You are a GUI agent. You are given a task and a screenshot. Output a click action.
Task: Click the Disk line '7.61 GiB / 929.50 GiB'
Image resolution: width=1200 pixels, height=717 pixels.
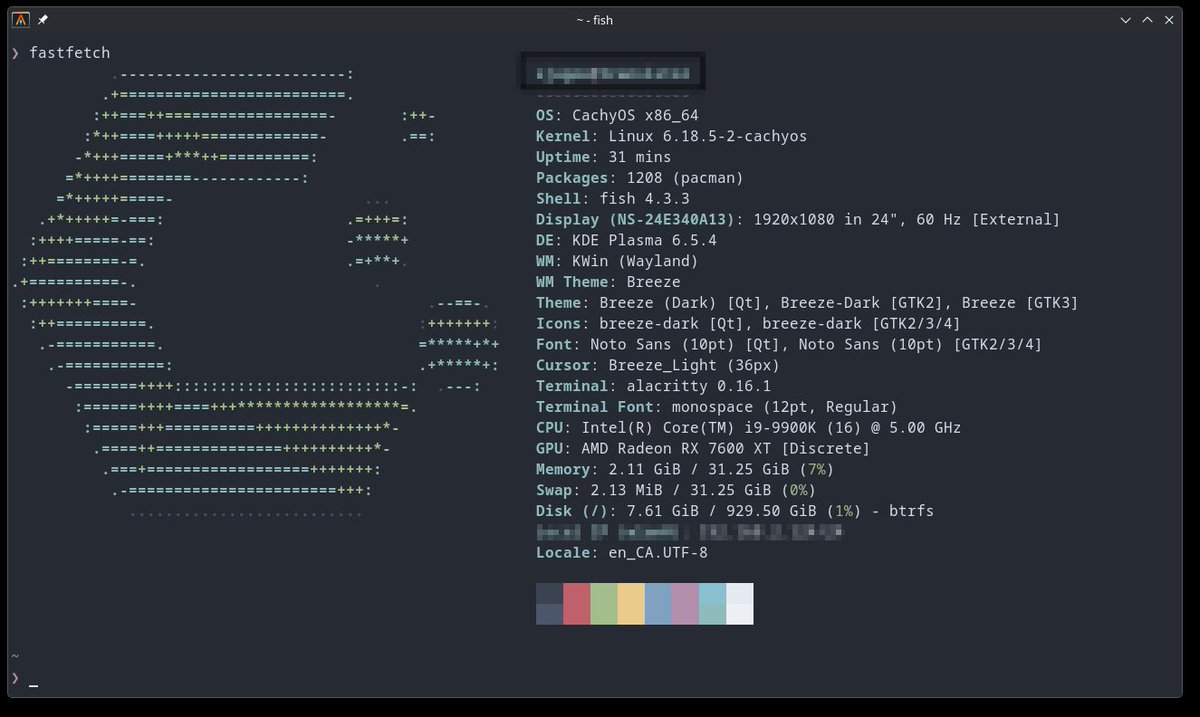pyautogui.click(x=735, y=511)
